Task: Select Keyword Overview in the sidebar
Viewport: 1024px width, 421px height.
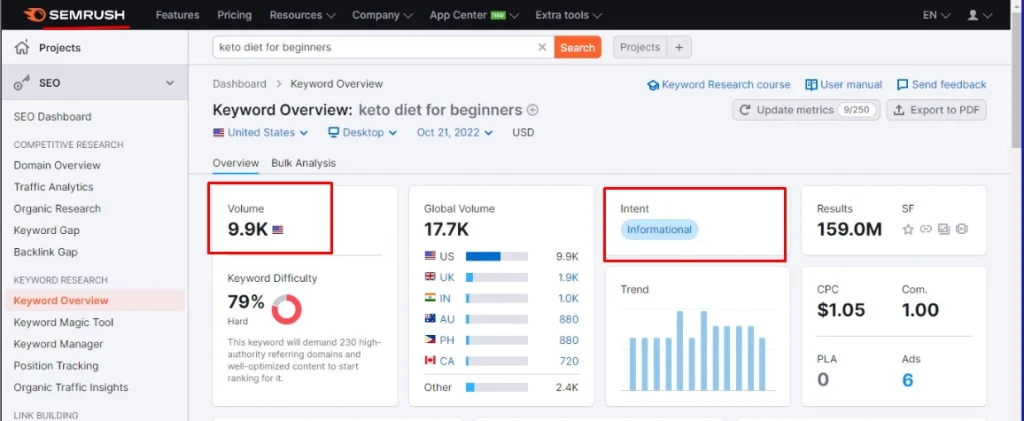Action: pos(61,301)
